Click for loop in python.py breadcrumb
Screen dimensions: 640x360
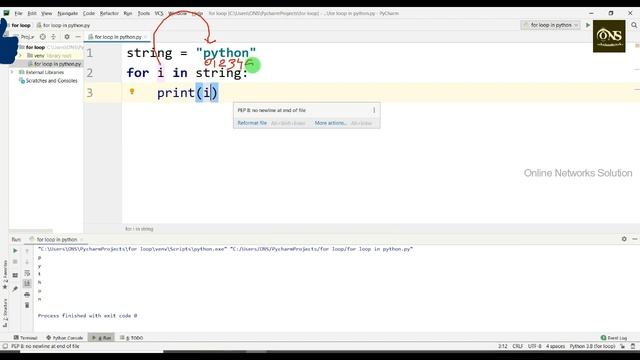[x=63, y=25]
